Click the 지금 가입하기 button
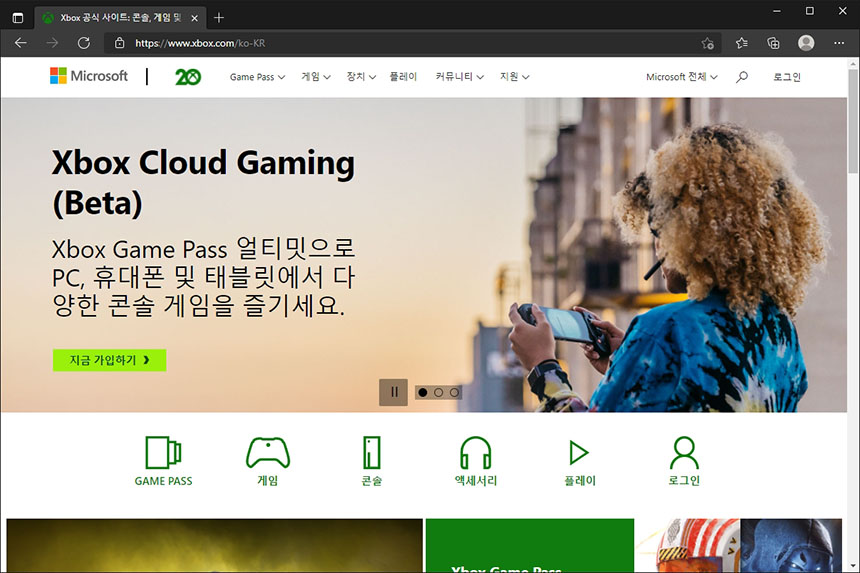Image resolution: width=860 pixels, height=573 pixels. (x=110, y=360)
